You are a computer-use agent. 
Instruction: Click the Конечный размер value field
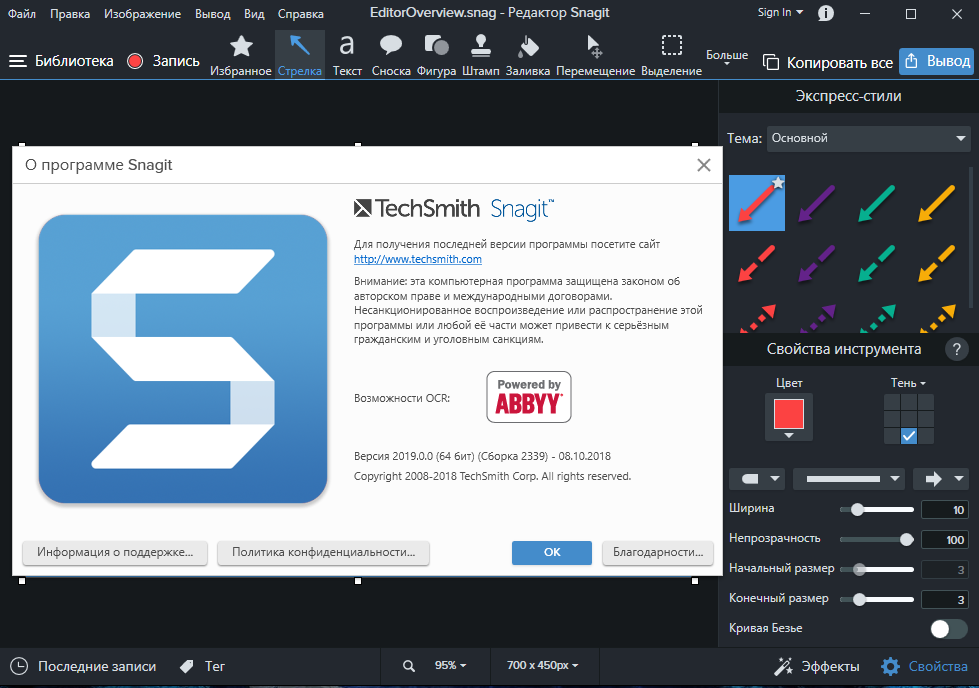(x=945, y=600)
